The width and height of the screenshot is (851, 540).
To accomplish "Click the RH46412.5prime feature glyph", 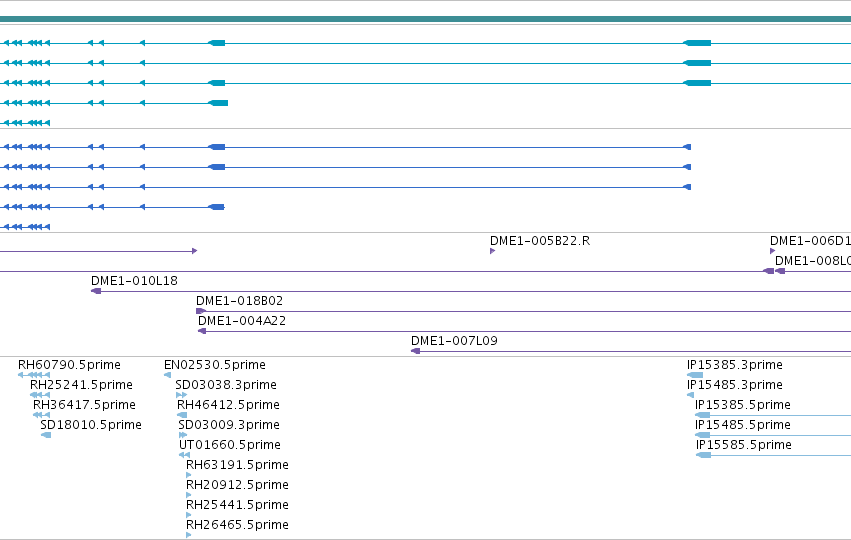I will point(182,415).
